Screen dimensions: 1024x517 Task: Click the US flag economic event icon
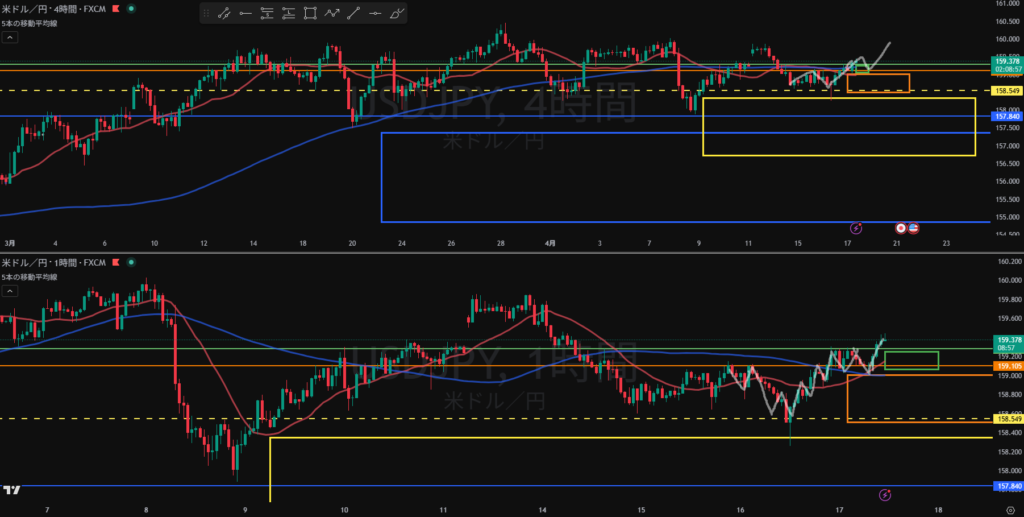tap(913, 229)
